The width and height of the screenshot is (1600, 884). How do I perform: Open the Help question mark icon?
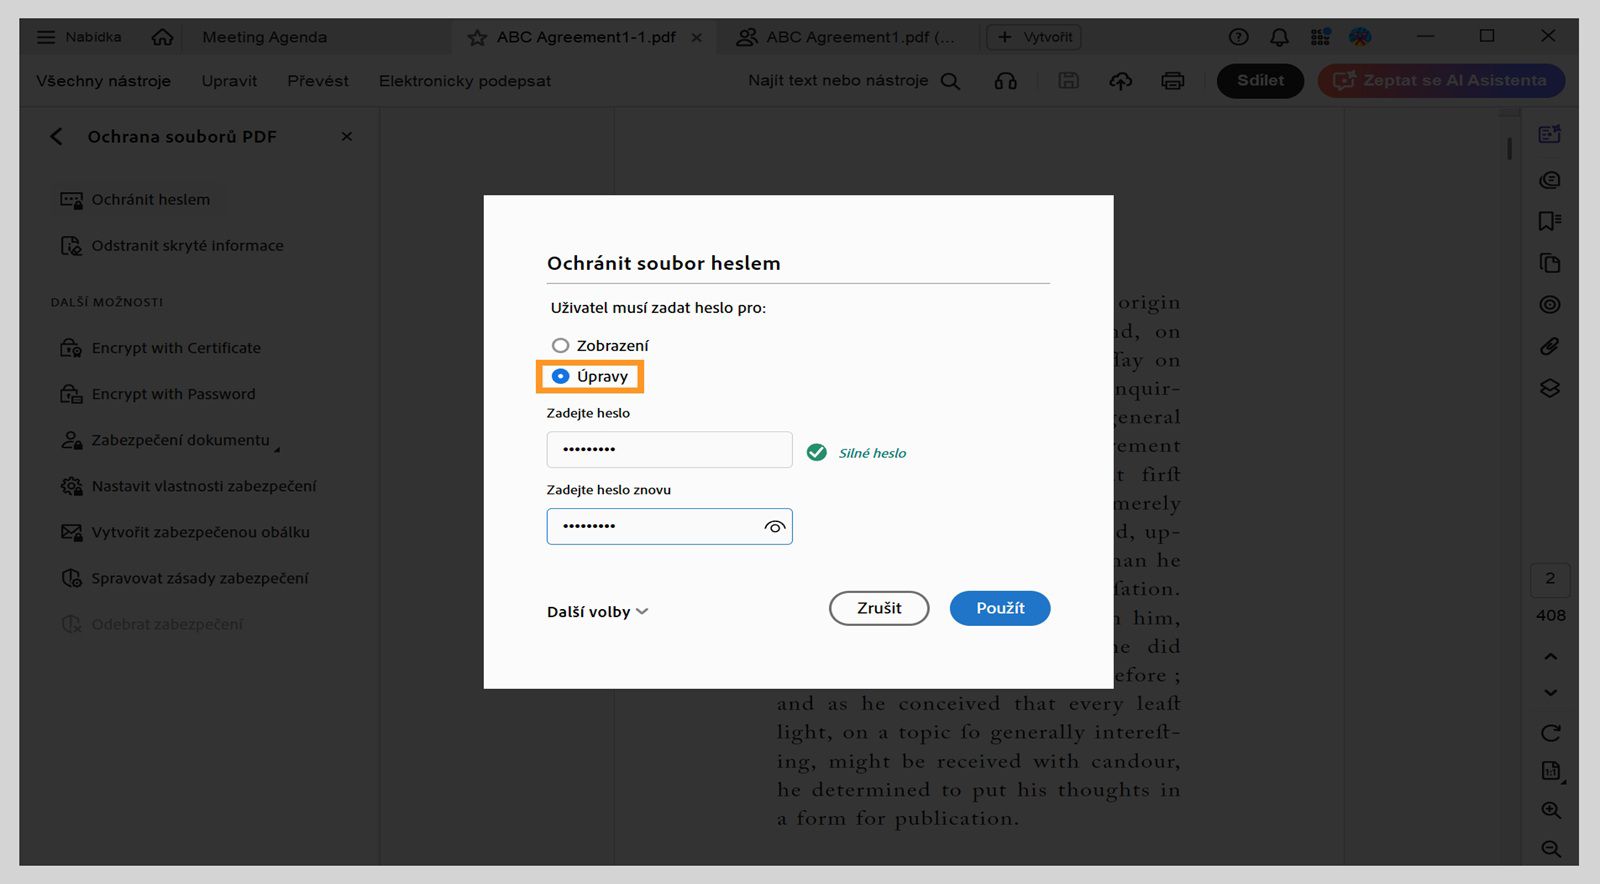pos(1238,37)
